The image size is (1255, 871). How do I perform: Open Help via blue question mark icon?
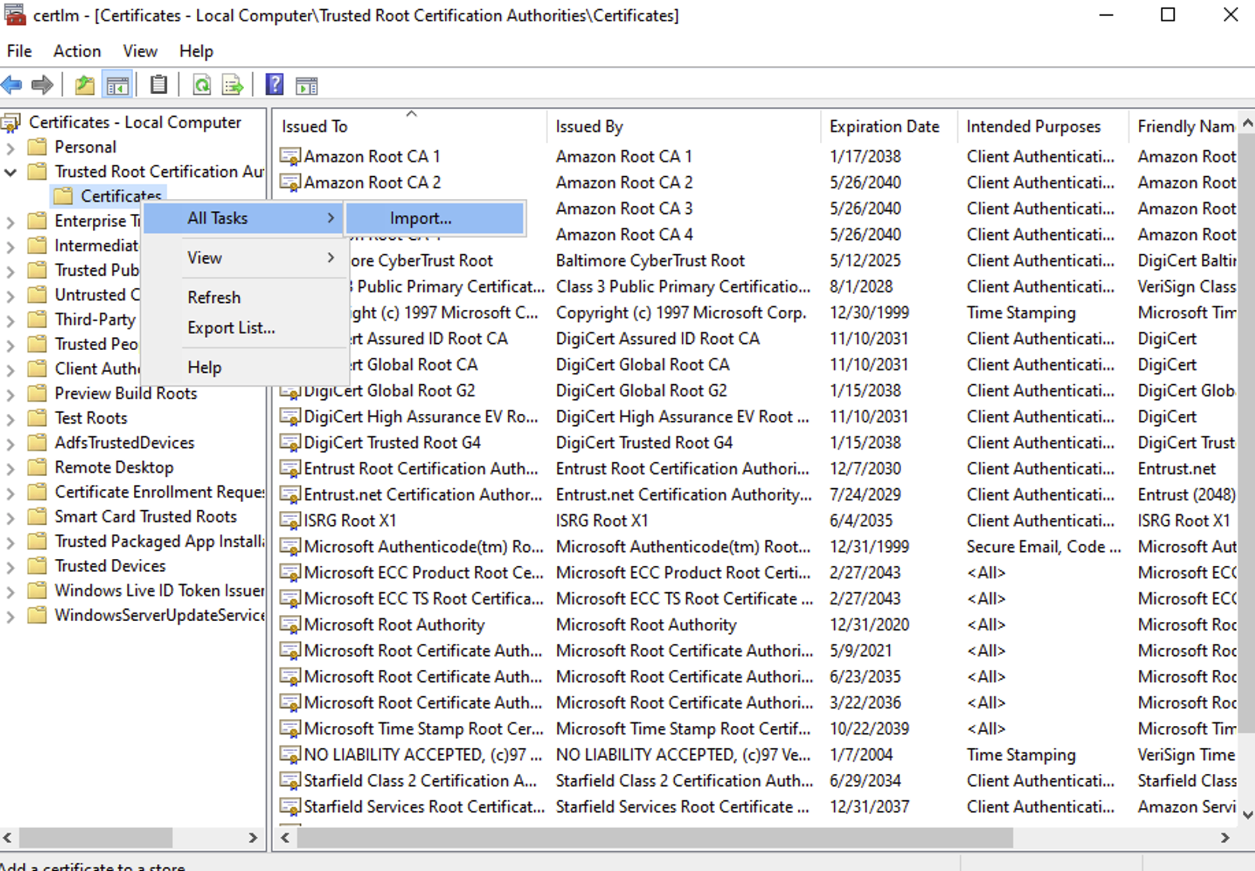click(x=275, y=86)
